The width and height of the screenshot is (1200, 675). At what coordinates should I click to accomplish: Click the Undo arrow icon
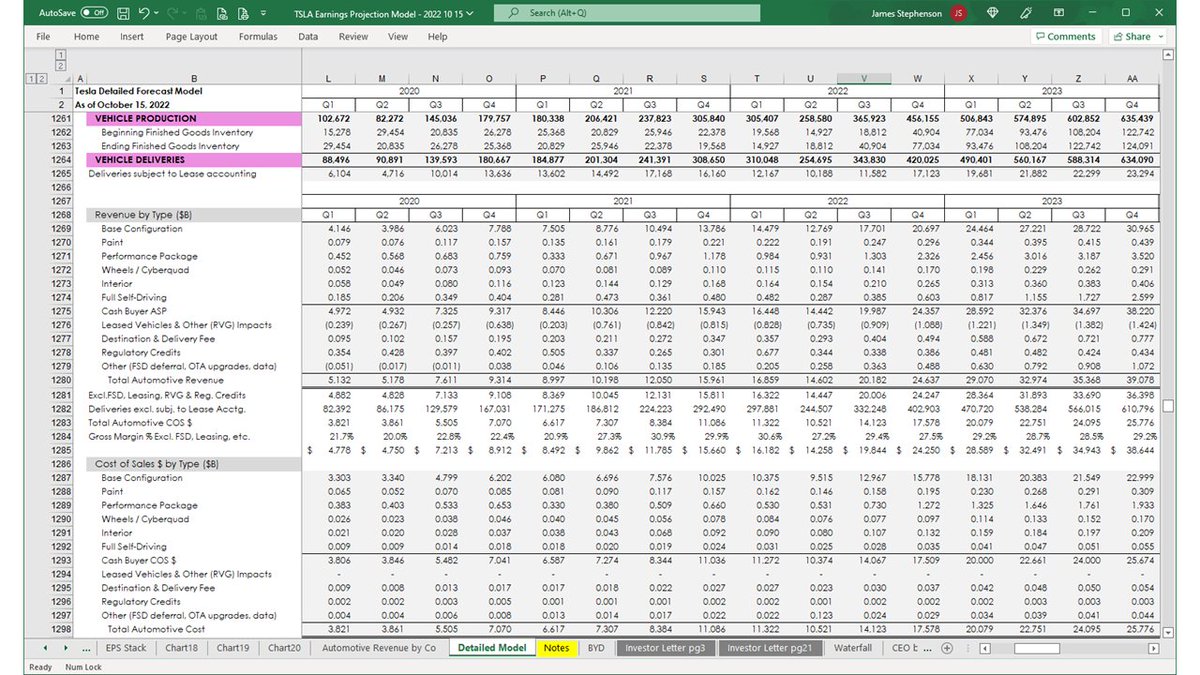click(x=145, y=13)
